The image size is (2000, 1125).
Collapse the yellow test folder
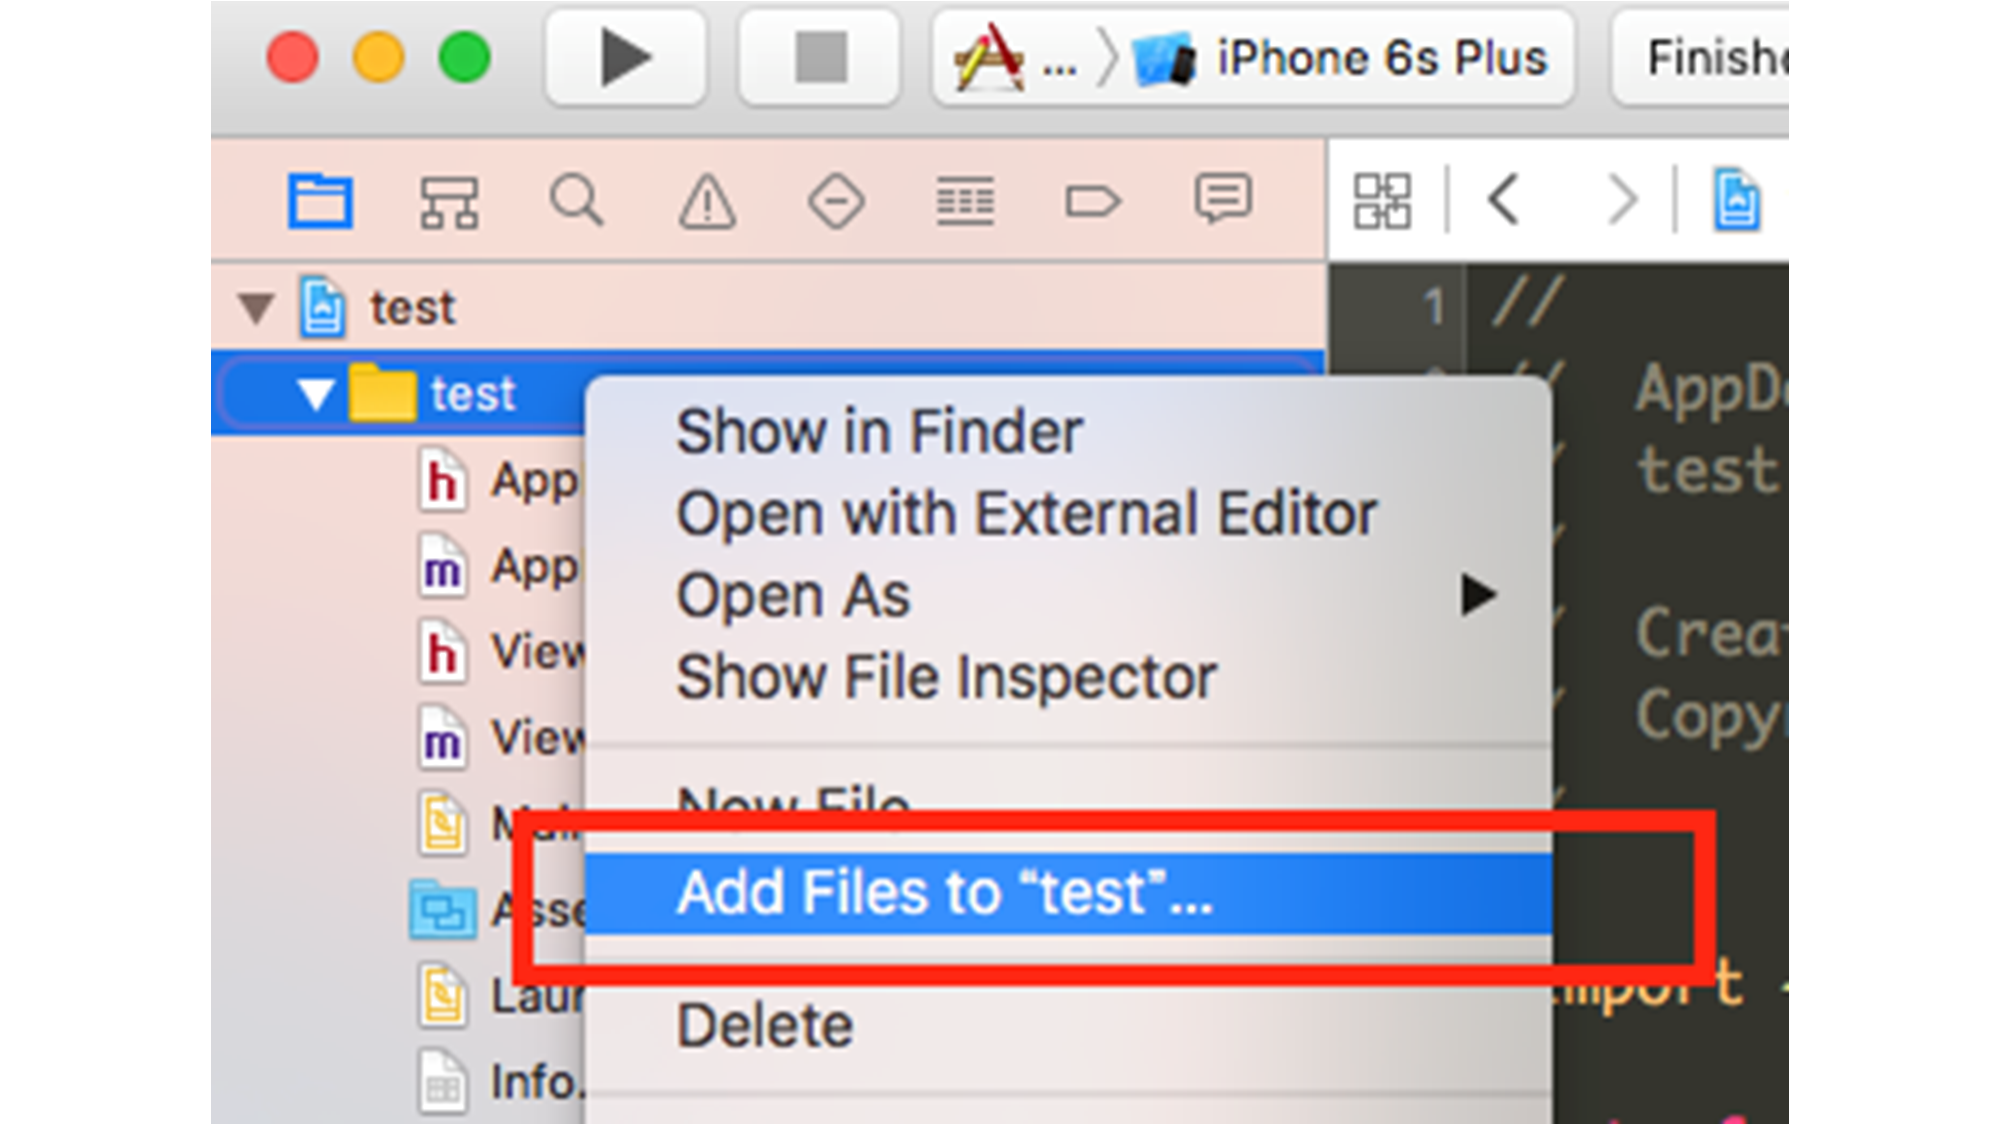click(x=316, y=394)
